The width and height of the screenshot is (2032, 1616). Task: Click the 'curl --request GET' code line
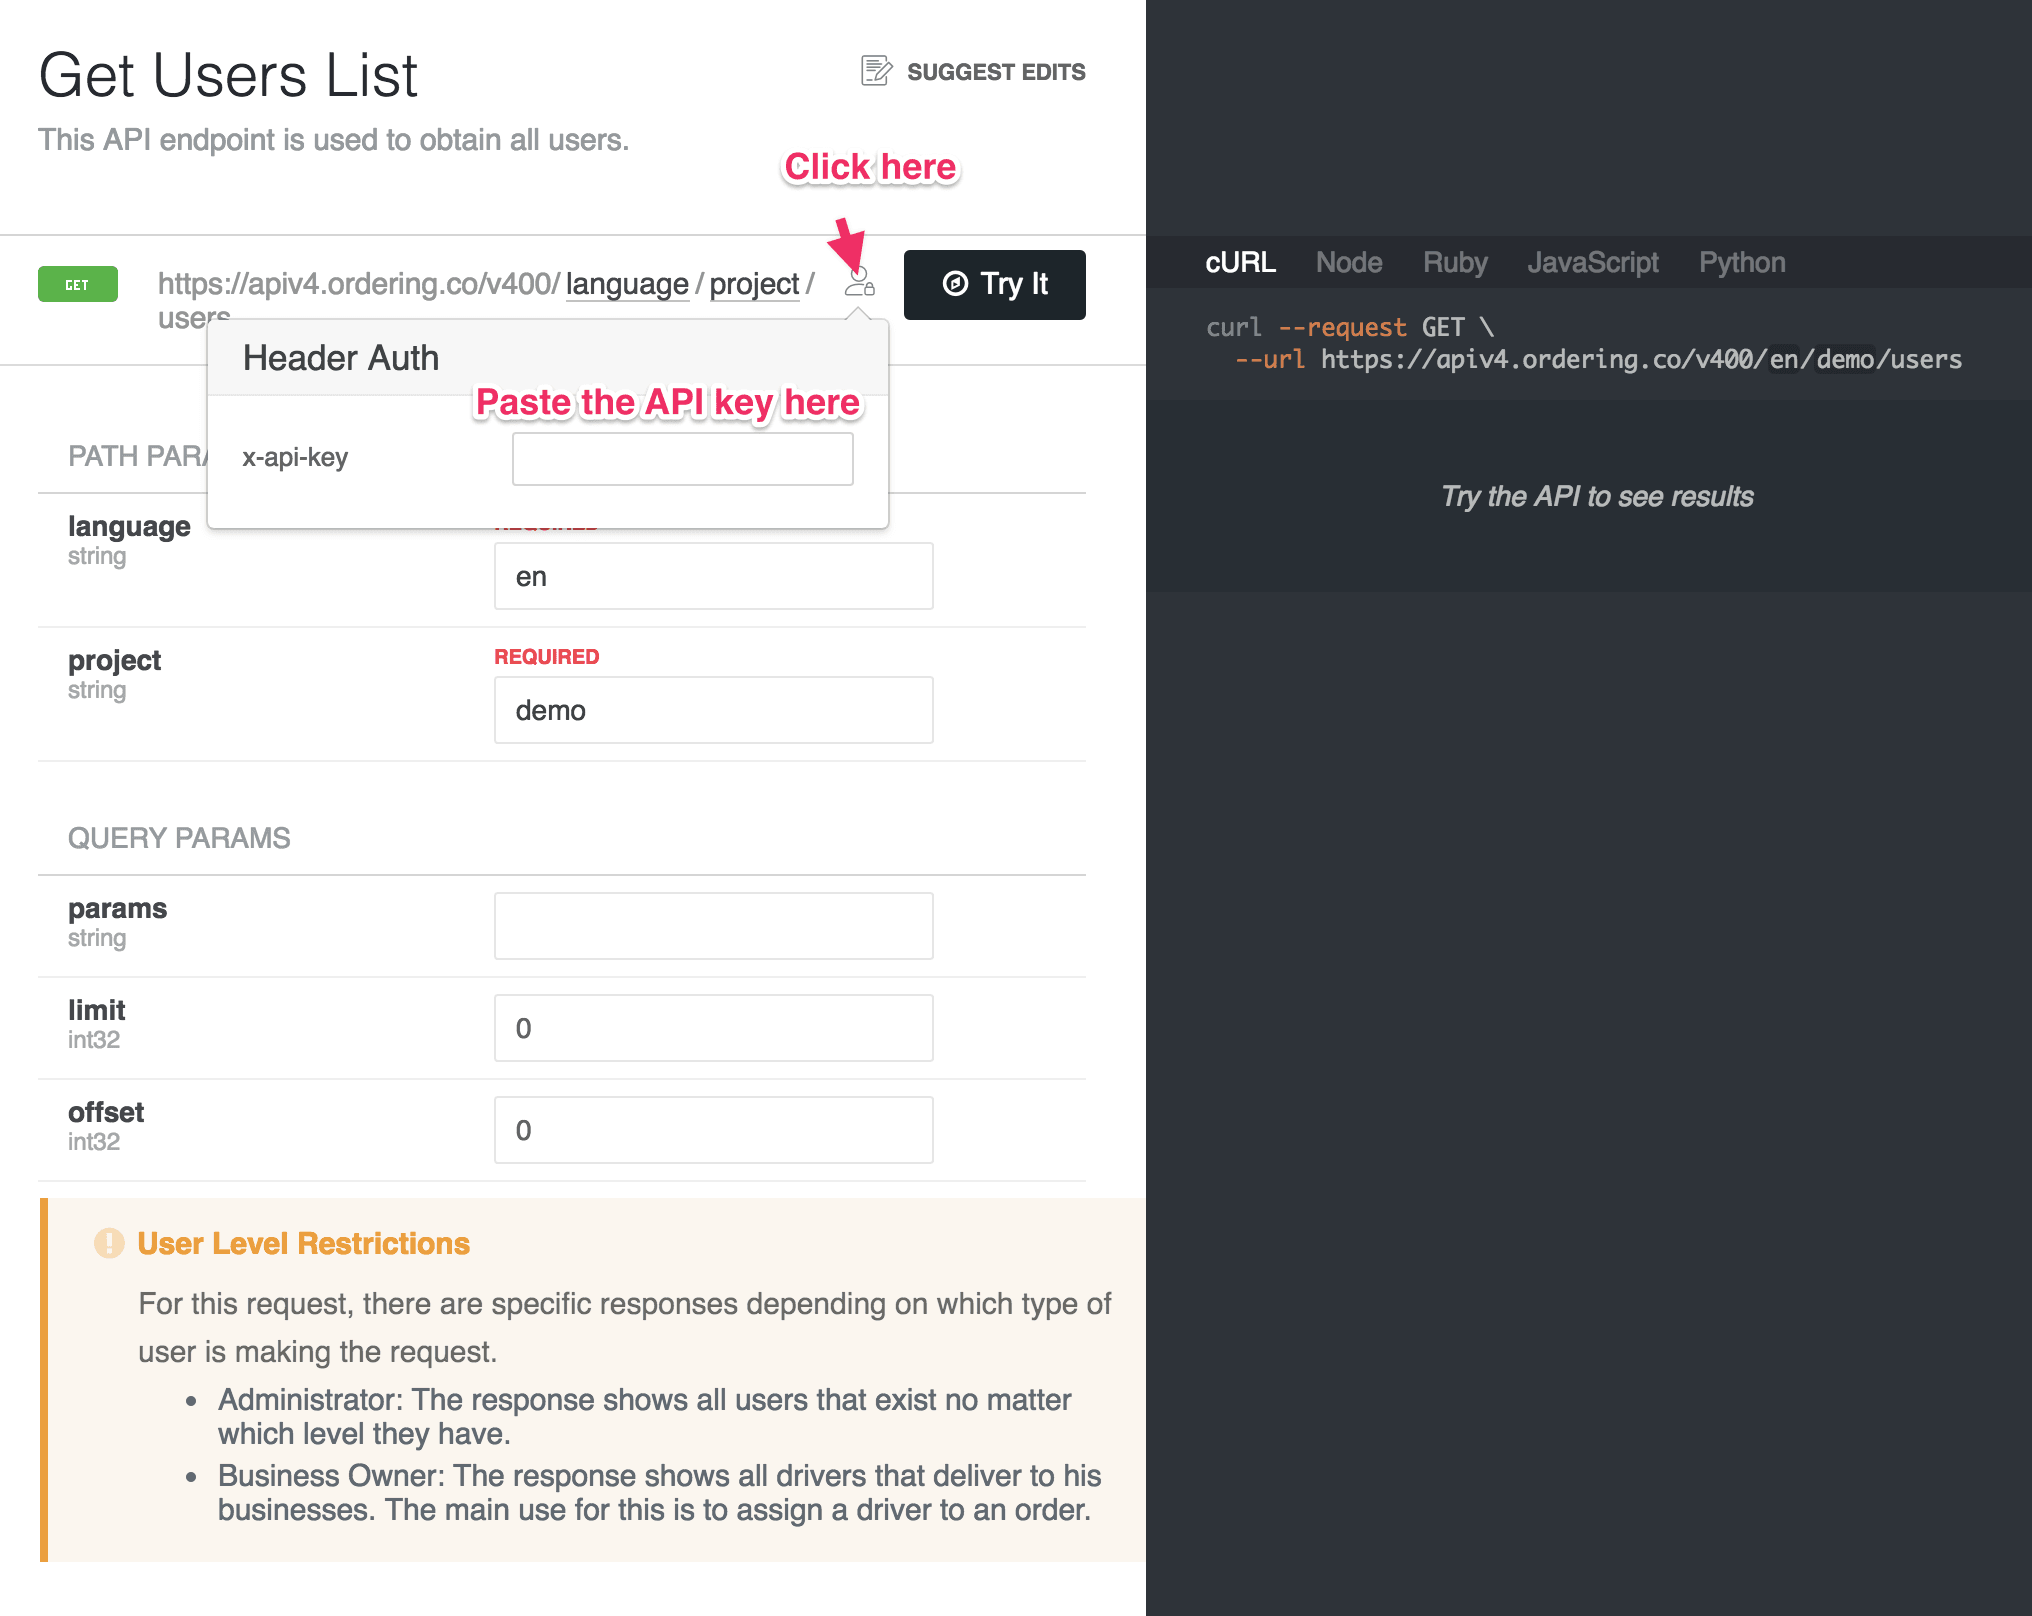point(1350,327)
